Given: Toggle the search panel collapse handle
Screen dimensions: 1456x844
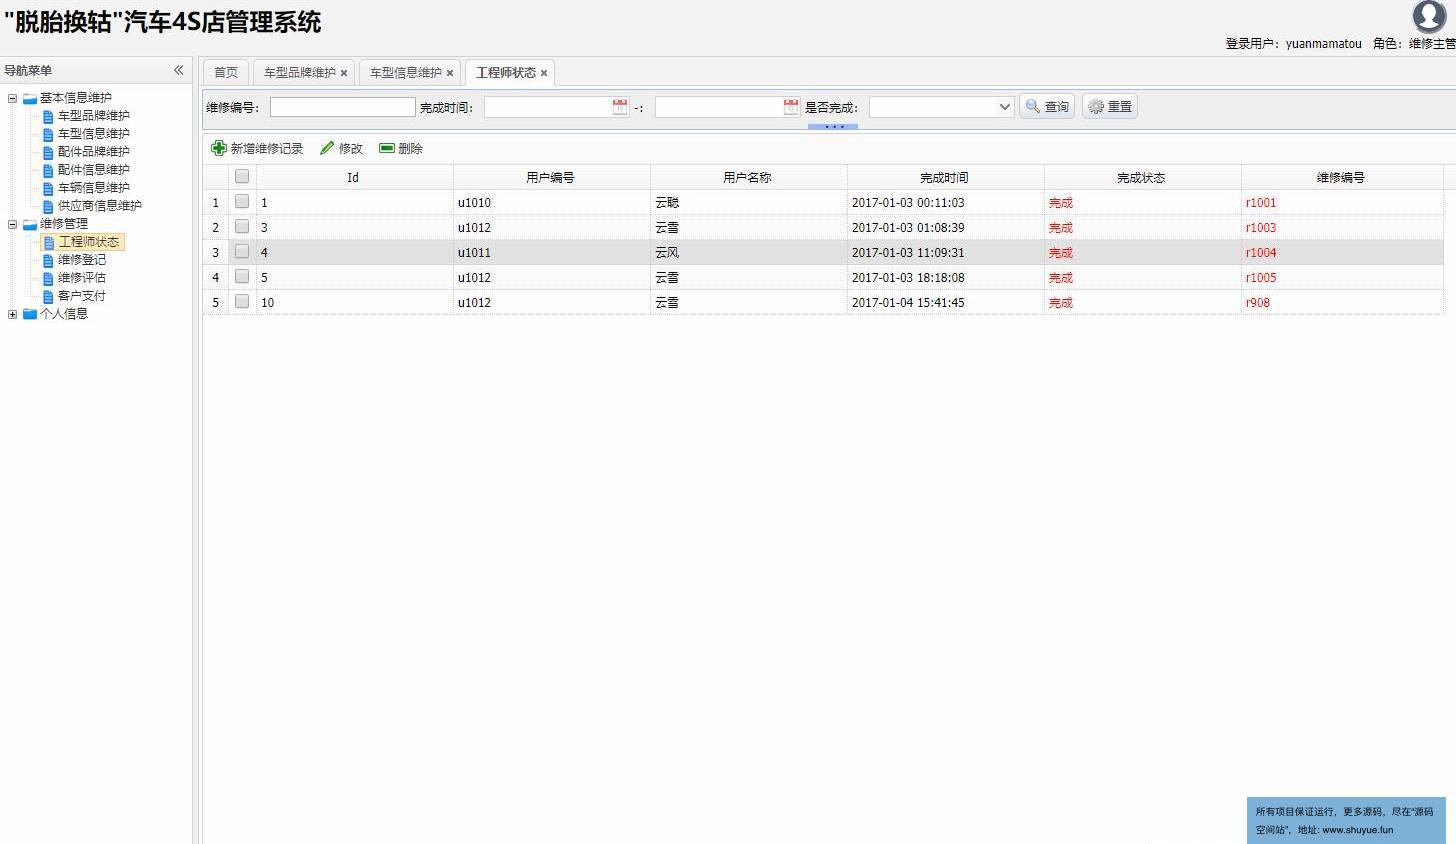Looking at the screenshot, I should 833,127.
